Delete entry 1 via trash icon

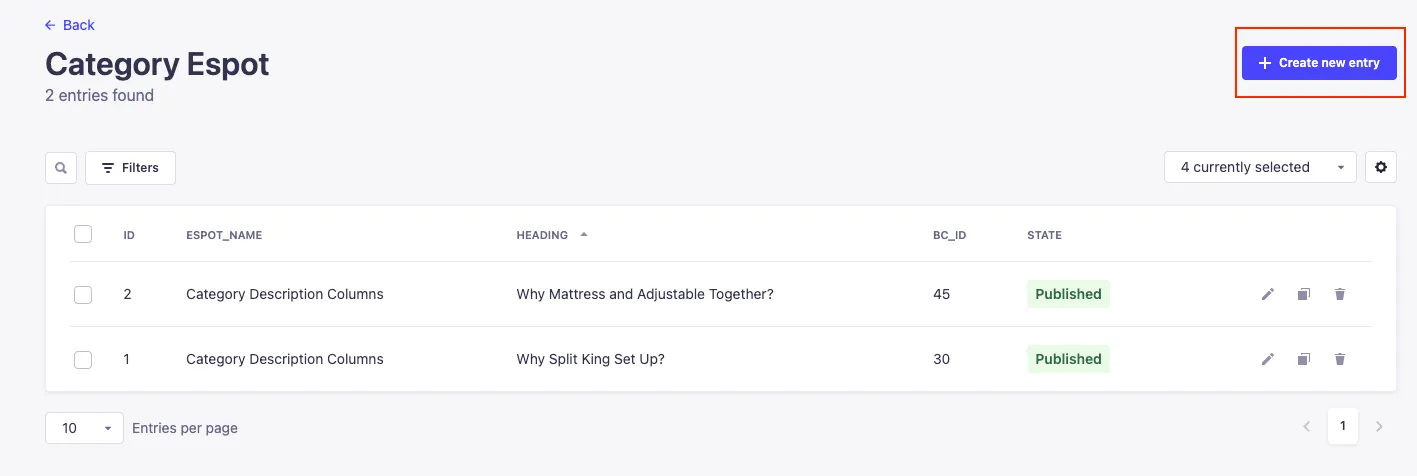[1340, 359]
